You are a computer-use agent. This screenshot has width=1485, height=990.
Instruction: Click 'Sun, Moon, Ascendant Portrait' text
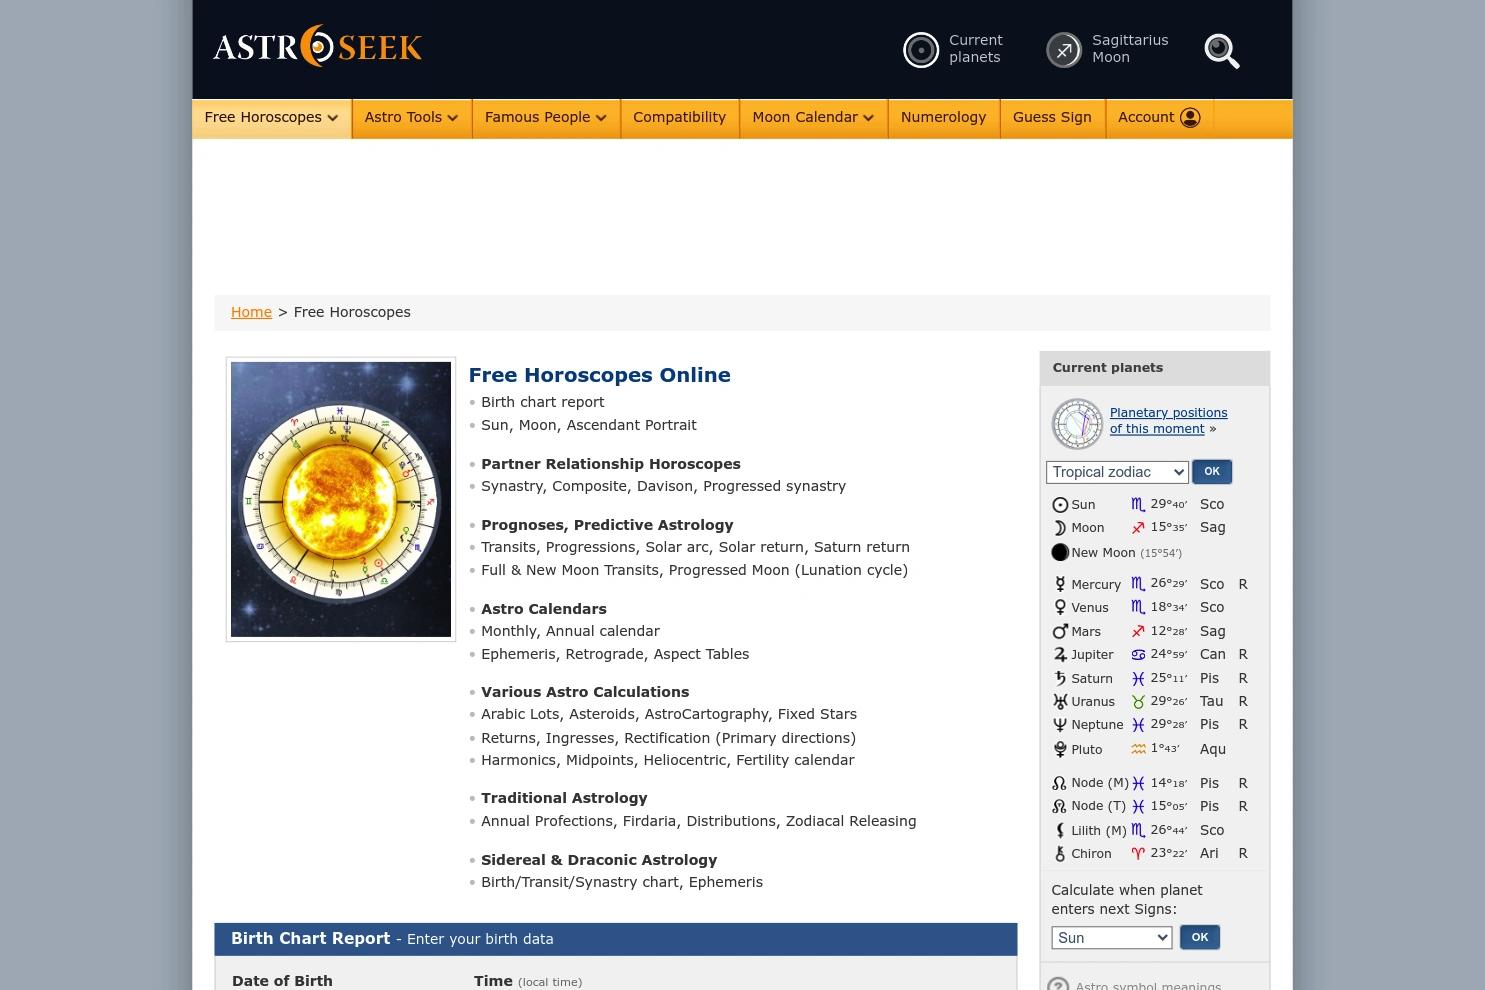[589, 425]
